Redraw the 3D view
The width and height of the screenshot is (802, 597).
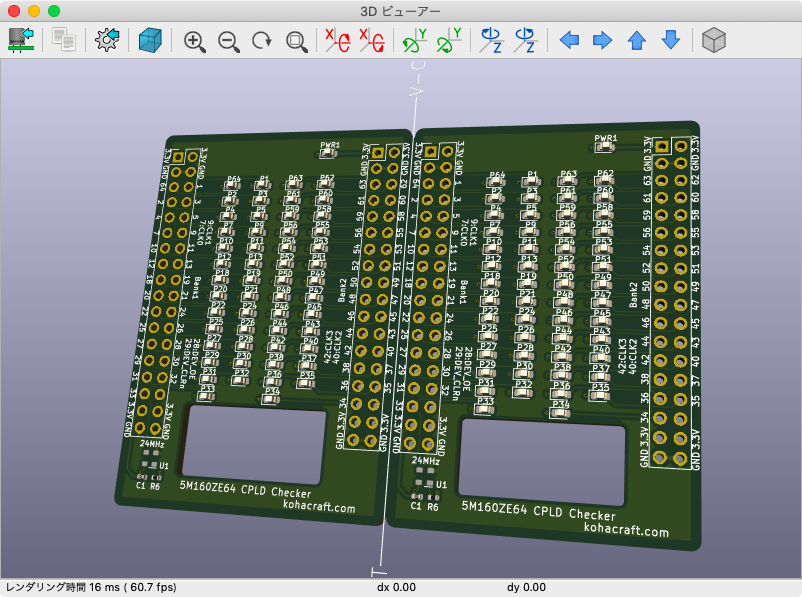click(262, 41)
